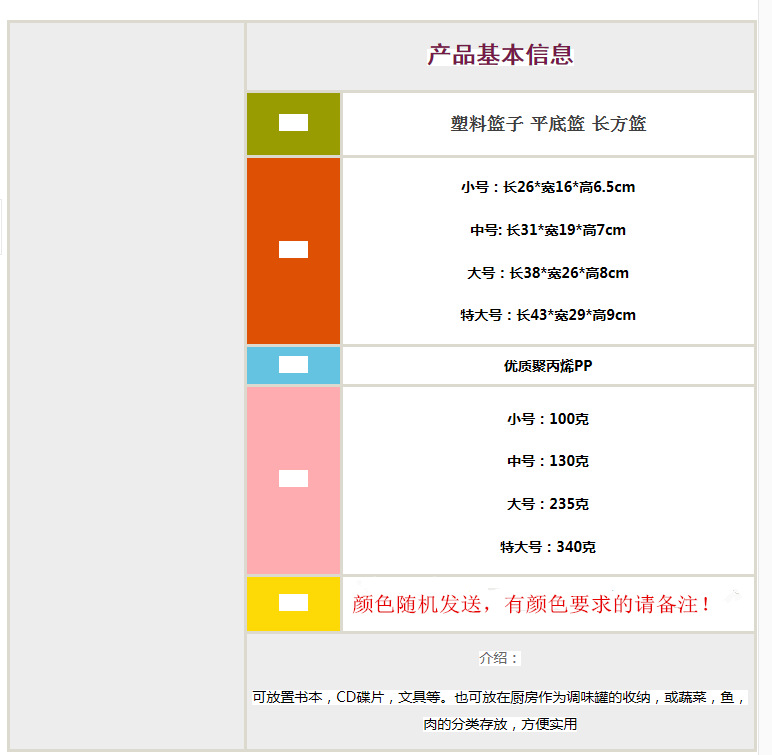Screen dimensions: 772x755
Task: Click the orange-red color block
Action: pyautogui.click(x=293, y=251)
